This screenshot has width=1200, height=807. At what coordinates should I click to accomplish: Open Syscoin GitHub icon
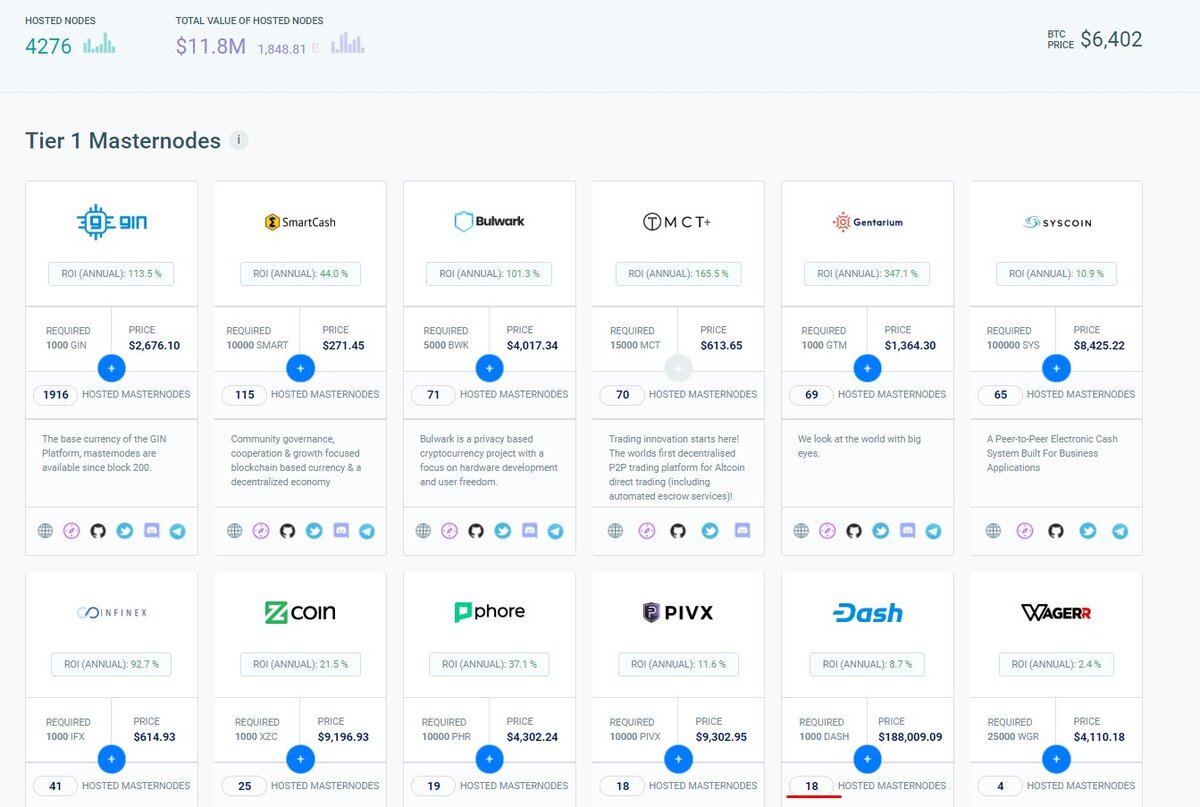click(x=1056, y=532)
